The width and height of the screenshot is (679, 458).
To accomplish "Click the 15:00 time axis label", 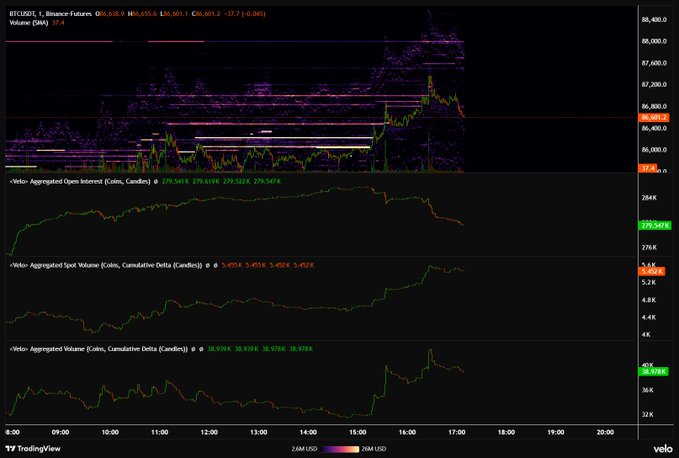I will [358, 432].
